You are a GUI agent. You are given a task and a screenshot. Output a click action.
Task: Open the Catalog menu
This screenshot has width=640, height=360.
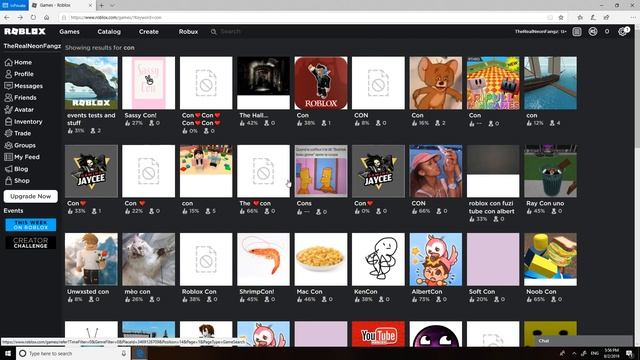pos(109,31)
